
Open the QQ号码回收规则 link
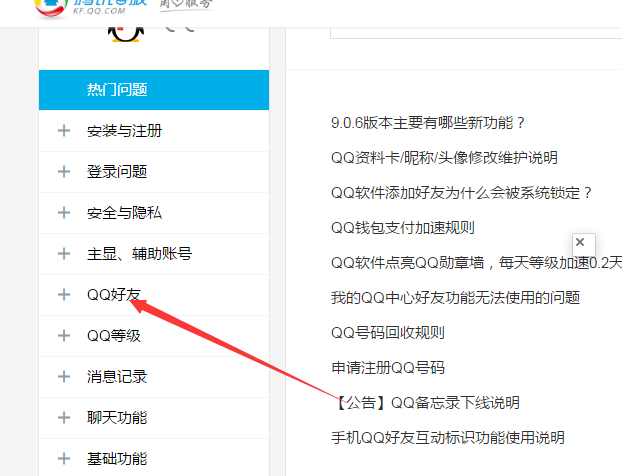[388, 332]
